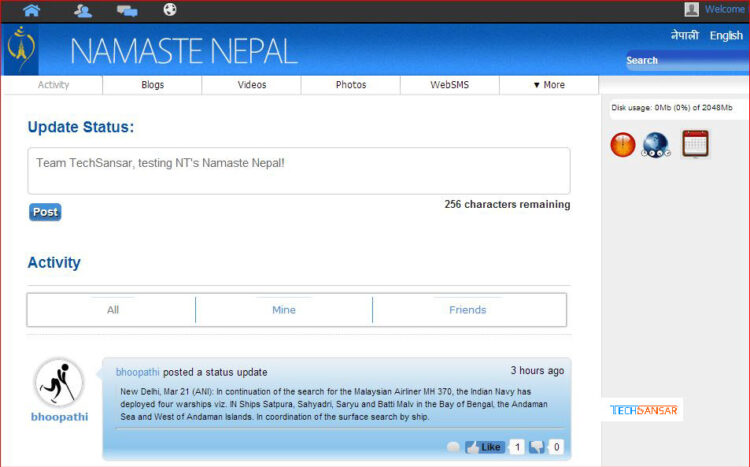Open bhoopathi's profile picture
Image resolution: width=750 pixels, height=467 pixels.
tap(59, 383)
